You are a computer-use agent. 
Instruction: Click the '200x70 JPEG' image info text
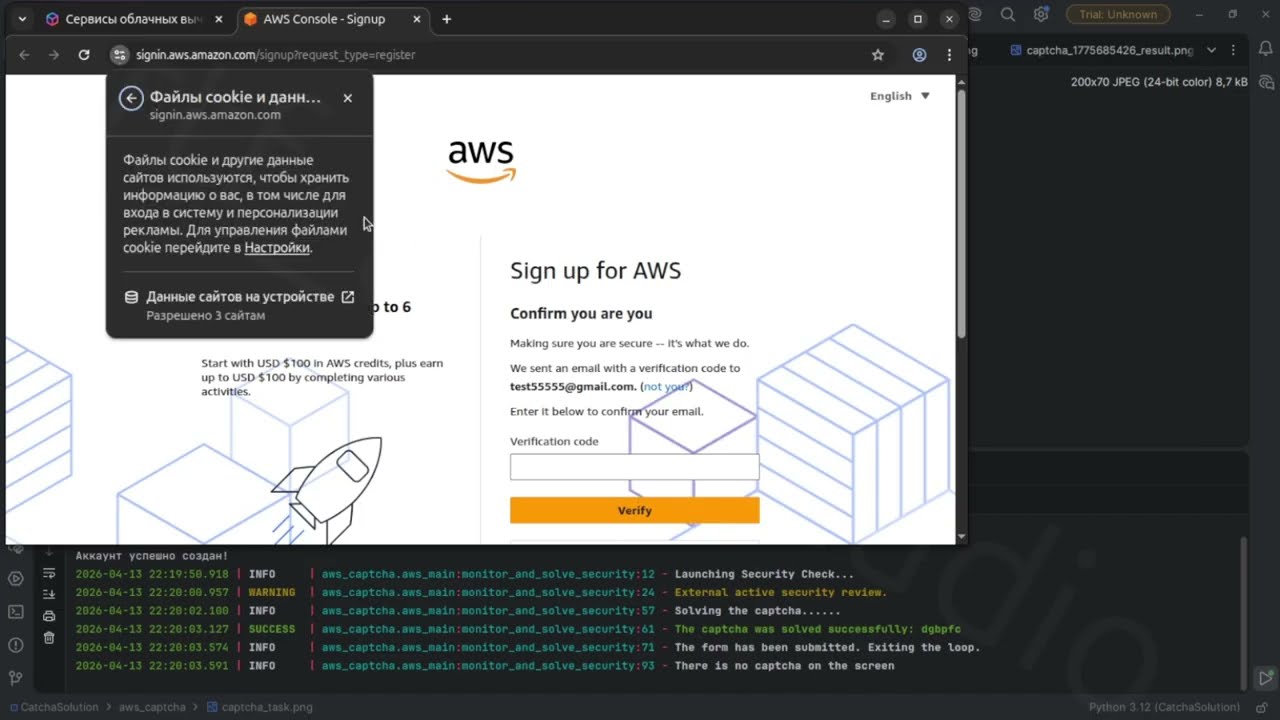(x=1159, y=82)
